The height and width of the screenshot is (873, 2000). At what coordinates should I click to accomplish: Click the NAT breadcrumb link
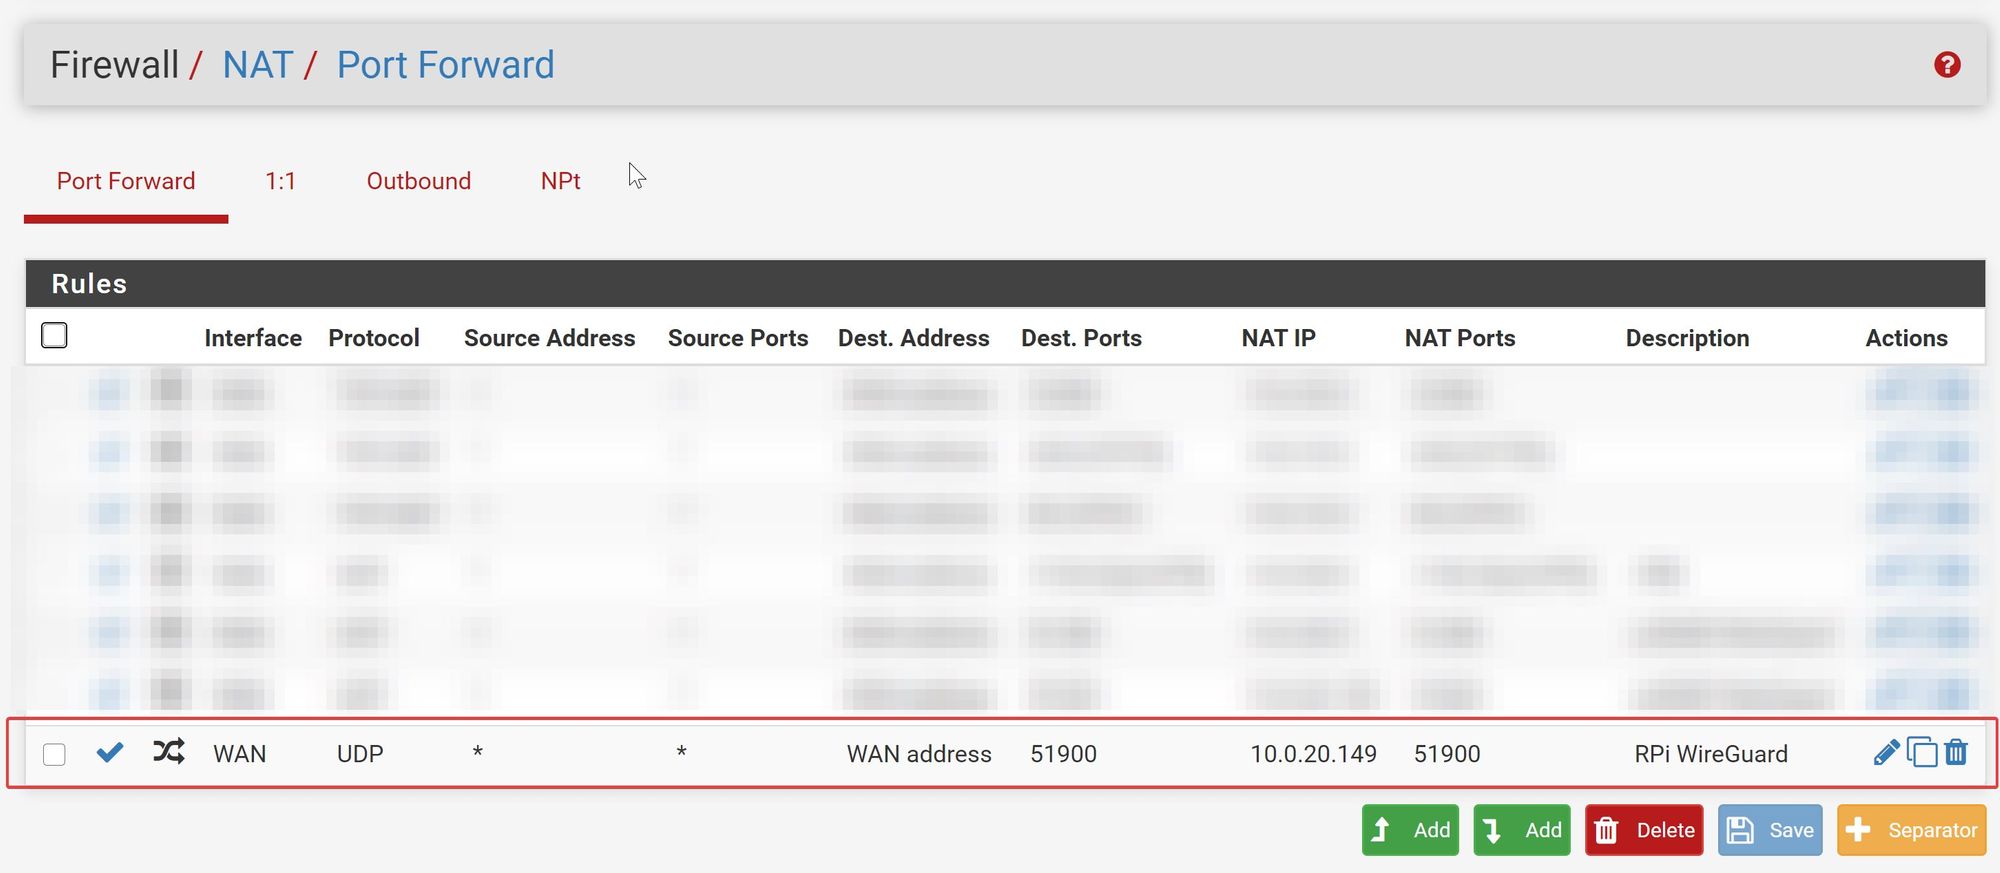point(257,65)
